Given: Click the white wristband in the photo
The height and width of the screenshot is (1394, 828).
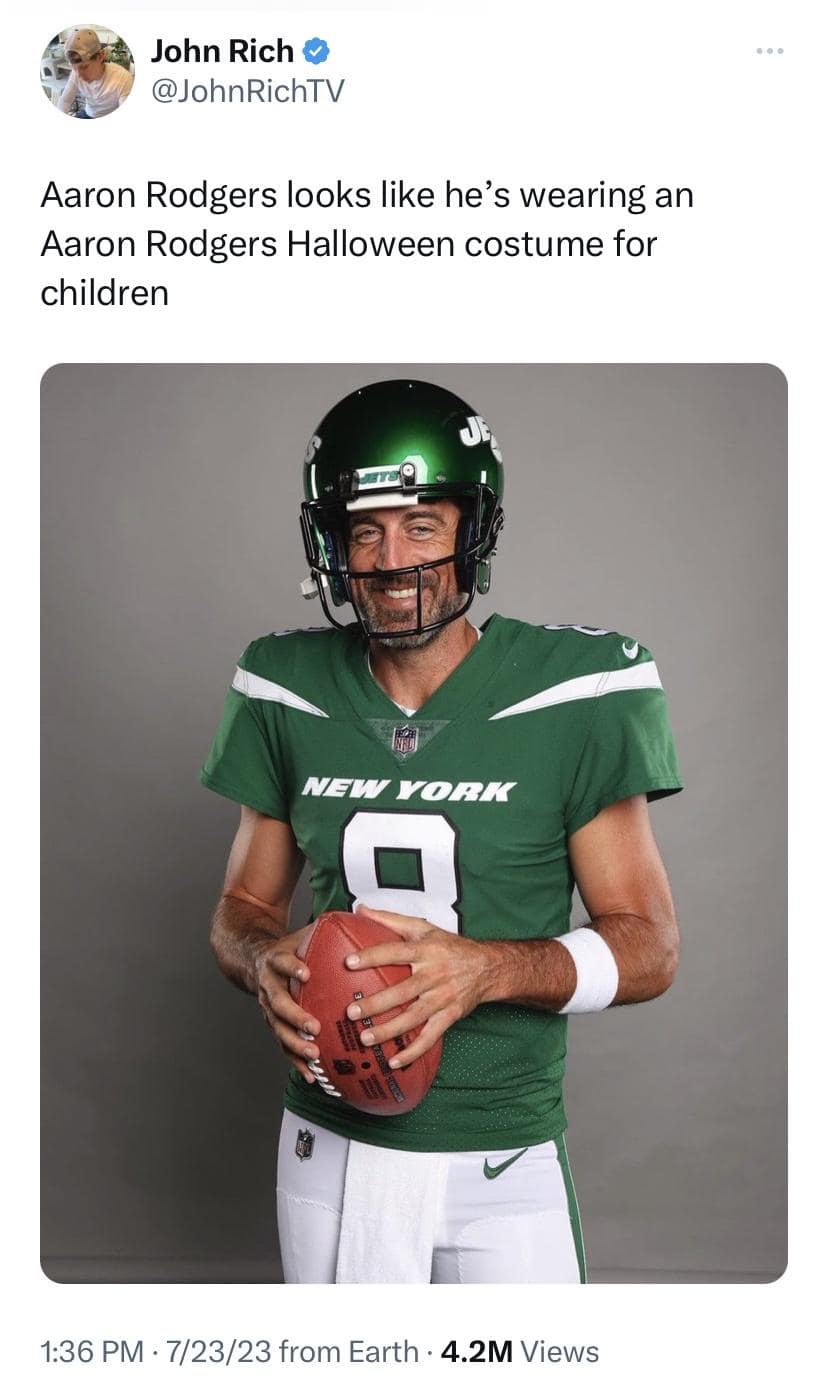Looking at the screenshot, I should pos(588,970).
